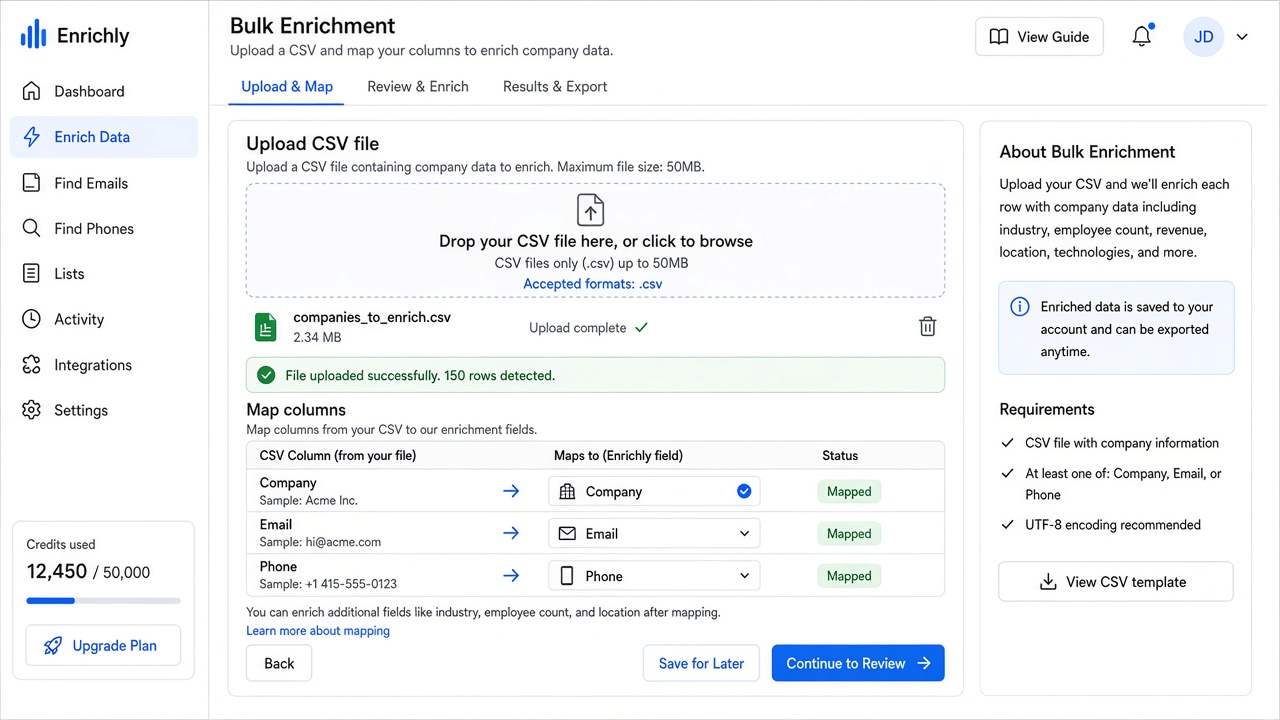1280x720 pixels.
Task: Click the Back button
Action: pos(279,663)
